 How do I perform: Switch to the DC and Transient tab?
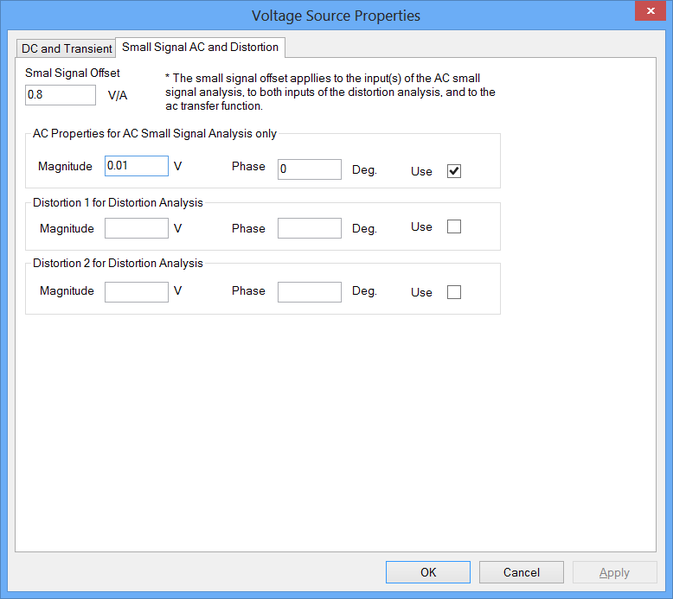(x=66, y=48)
